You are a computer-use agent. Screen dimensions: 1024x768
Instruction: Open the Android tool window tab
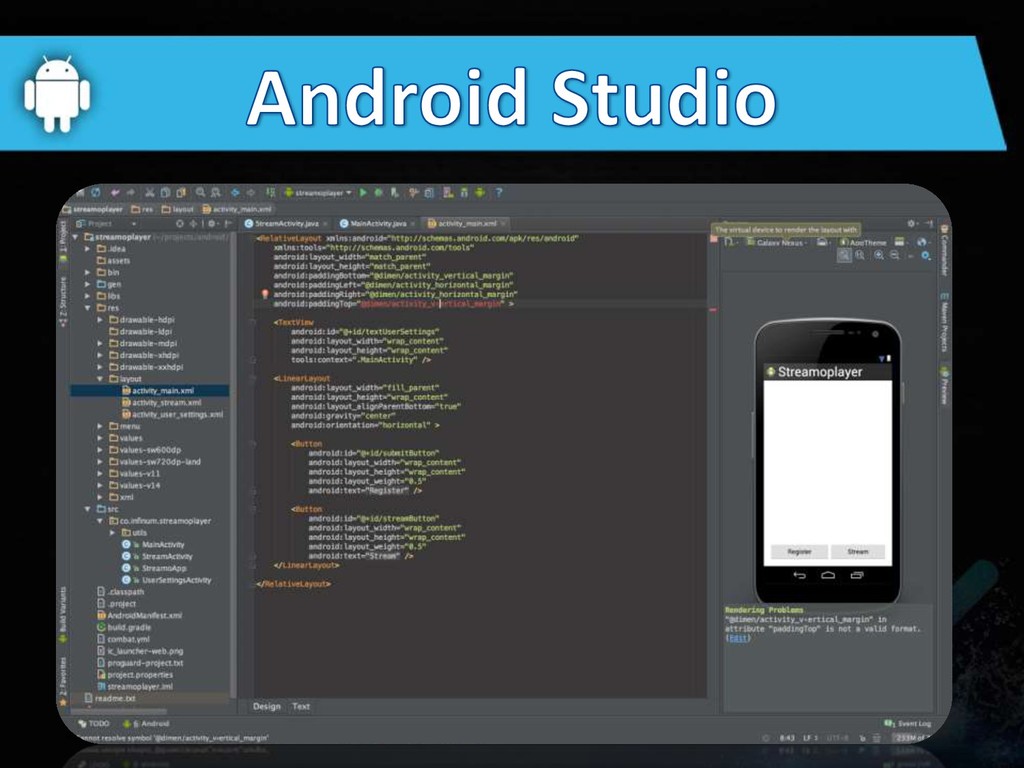146,724
